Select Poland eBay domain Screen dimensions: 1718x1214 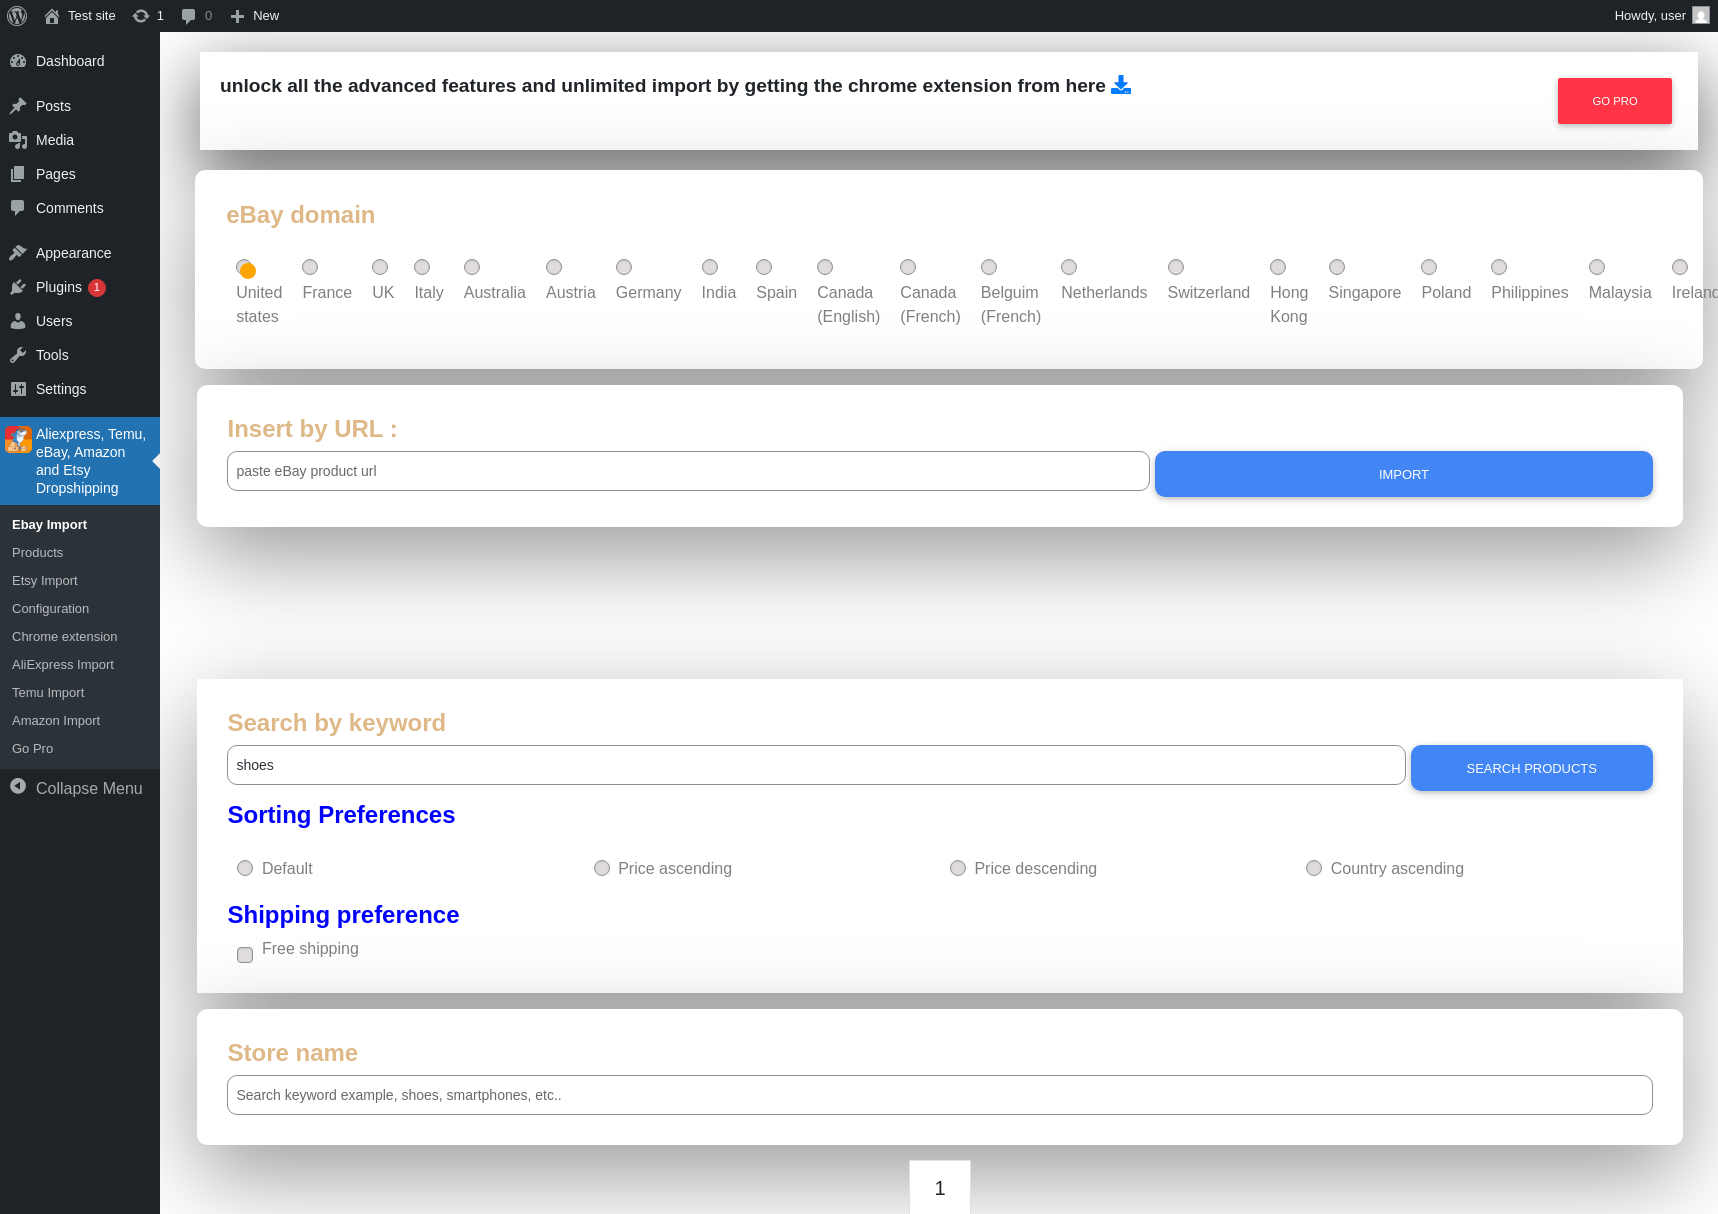(1429, 267)
